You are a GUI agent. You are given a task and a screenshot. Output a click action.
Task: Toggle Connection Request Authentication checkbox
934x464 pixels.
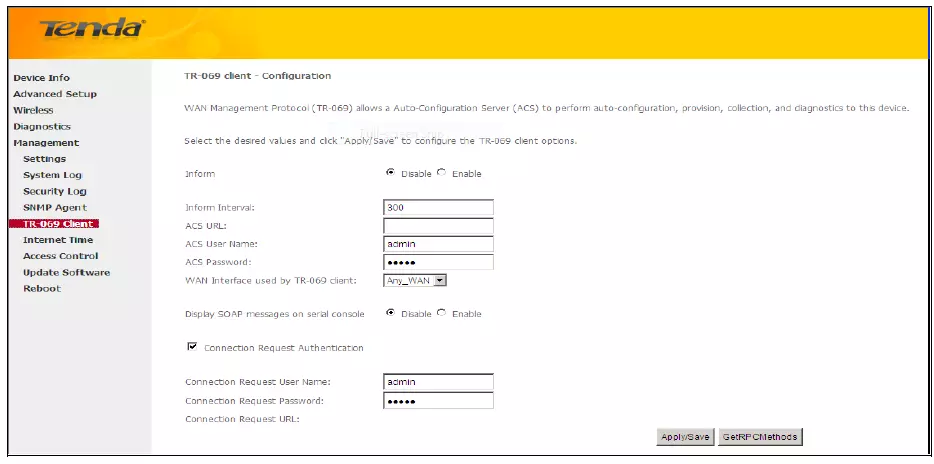(192, 347)
